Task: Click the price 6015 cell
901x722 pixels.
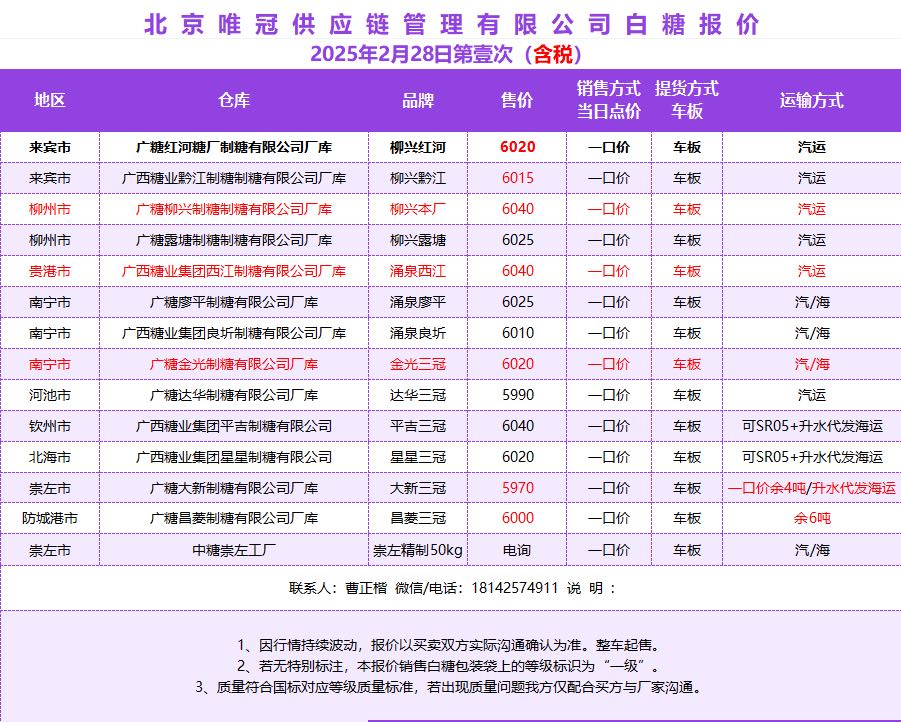Action: [x=517, y=178]
